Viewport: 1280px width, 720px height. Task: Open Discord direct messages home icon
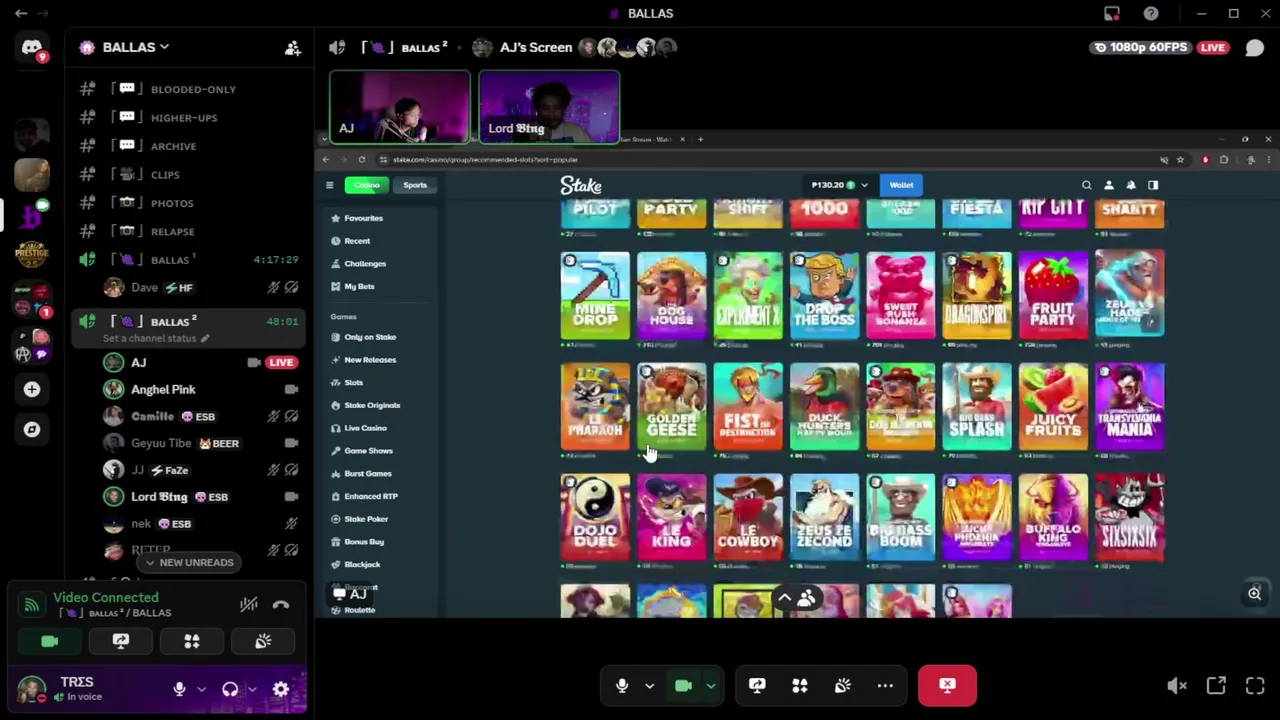[32, 48]
